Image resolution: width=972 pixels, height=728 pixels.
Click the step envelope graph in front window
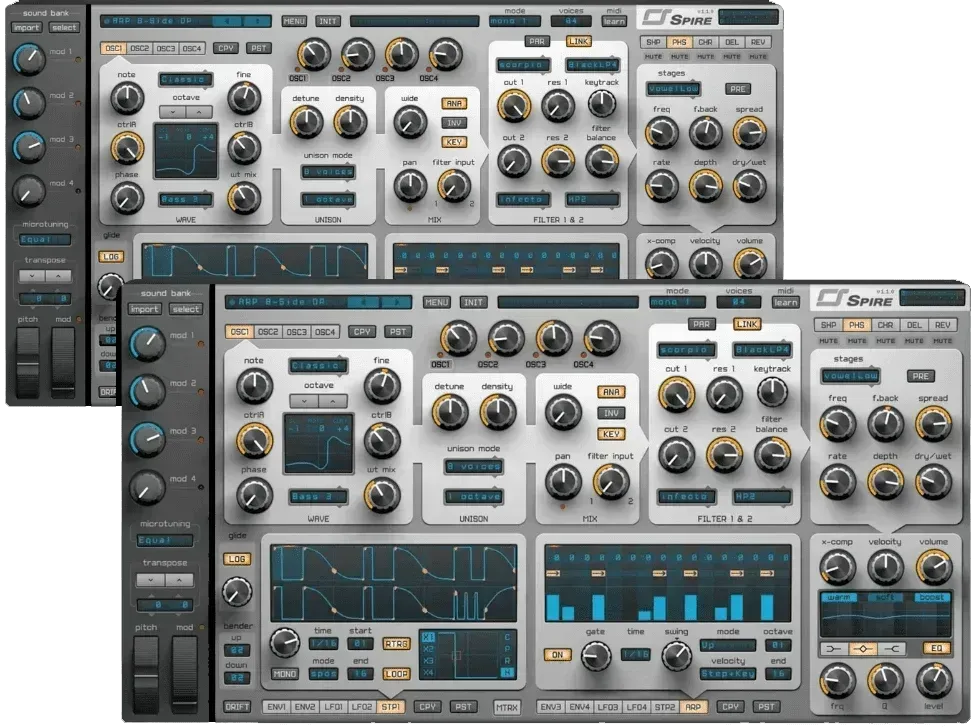(394, 583)
